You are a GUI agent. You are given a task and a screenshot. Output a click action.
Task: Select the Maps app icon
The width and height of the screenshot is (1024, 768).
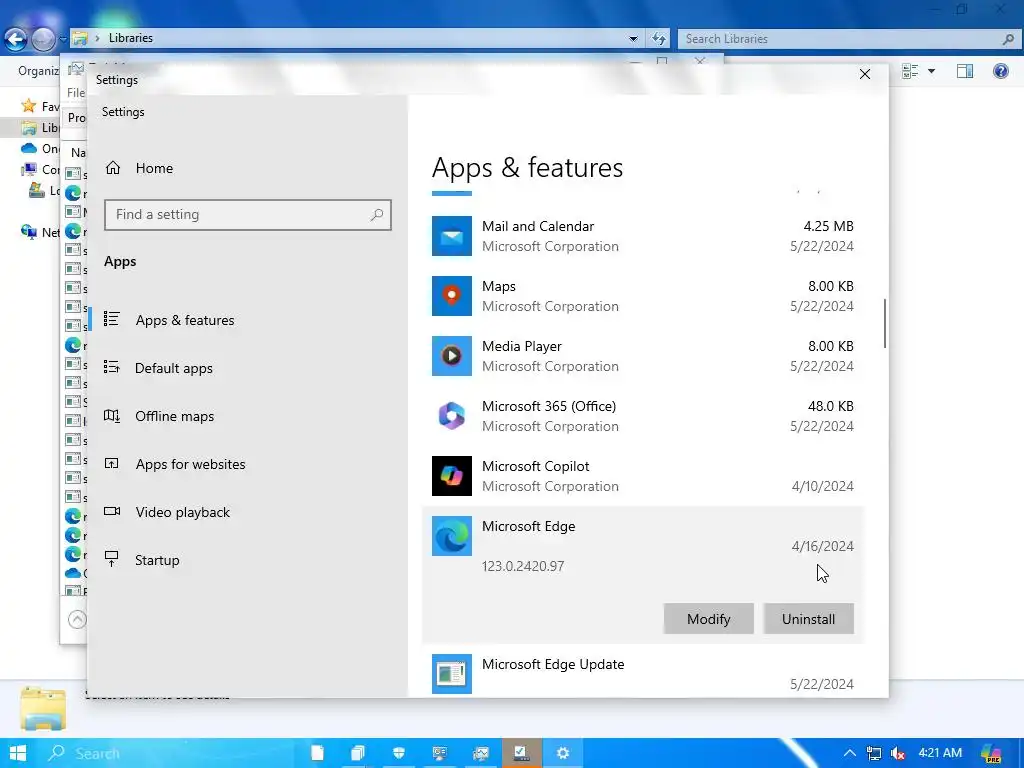tap(451, 296)
